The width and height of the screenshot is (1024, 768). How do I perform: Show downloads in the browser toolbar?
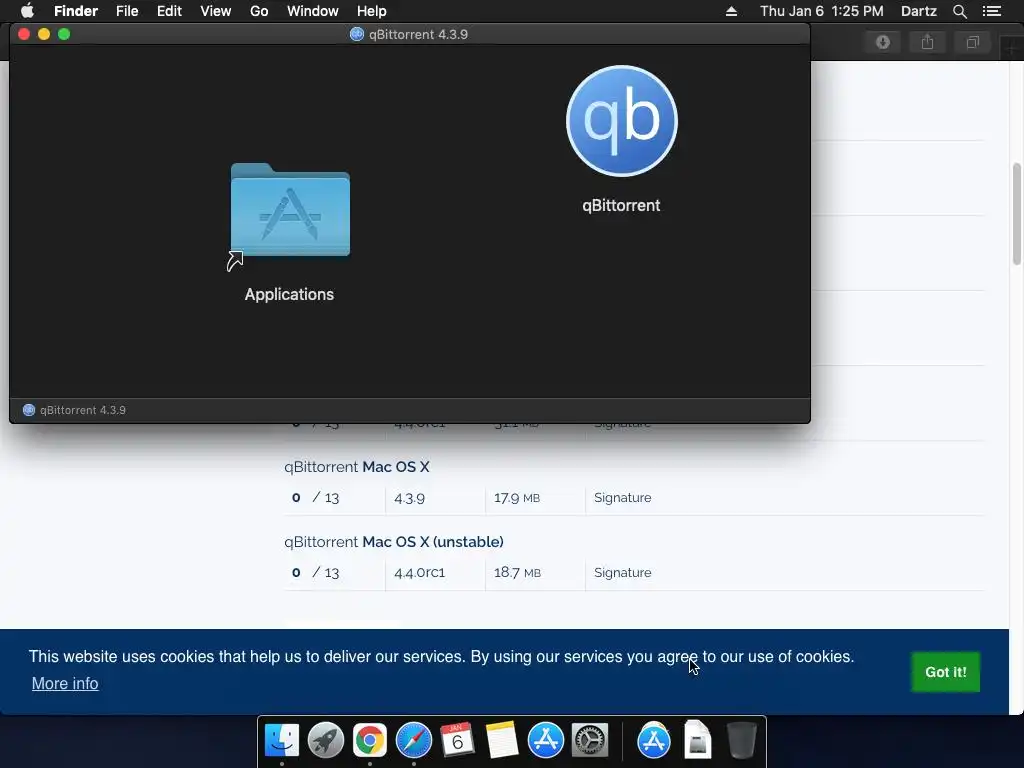click(883, 42)
